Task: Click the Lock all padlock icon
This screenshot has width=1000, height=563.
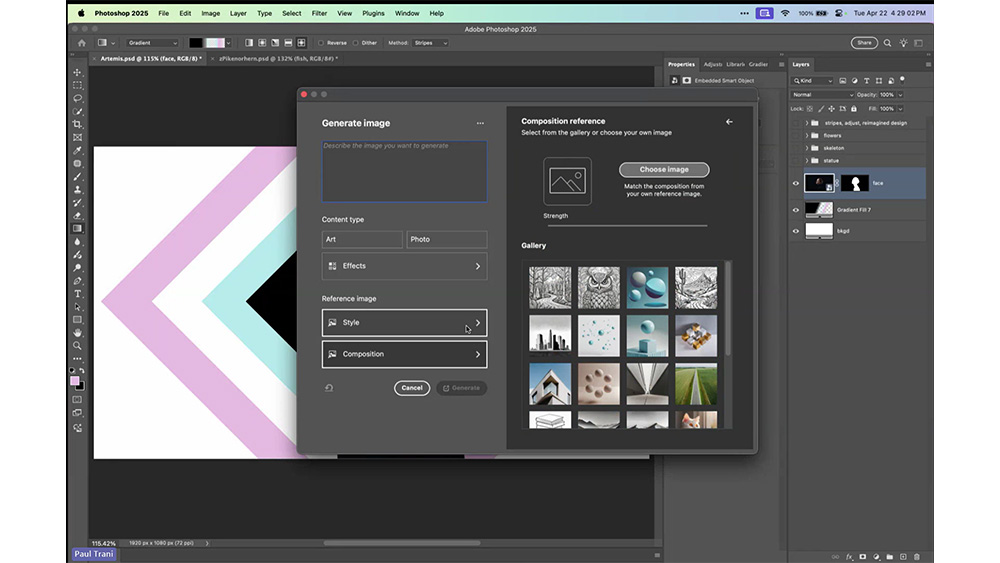Action: 854,109
